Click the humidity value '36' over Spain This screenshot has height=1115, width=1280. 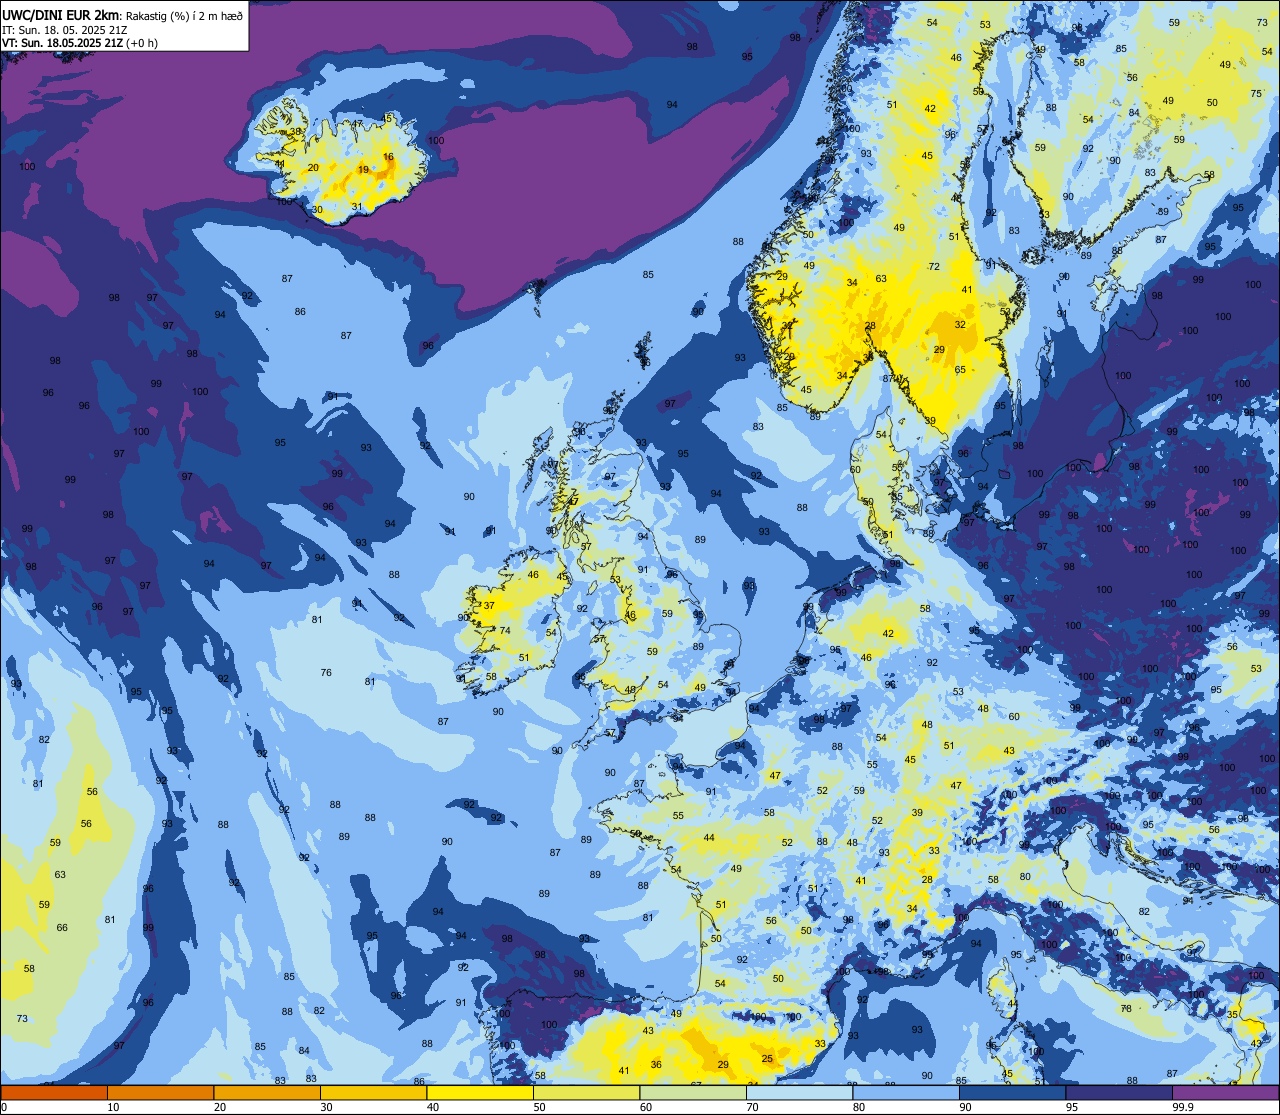656,1064
